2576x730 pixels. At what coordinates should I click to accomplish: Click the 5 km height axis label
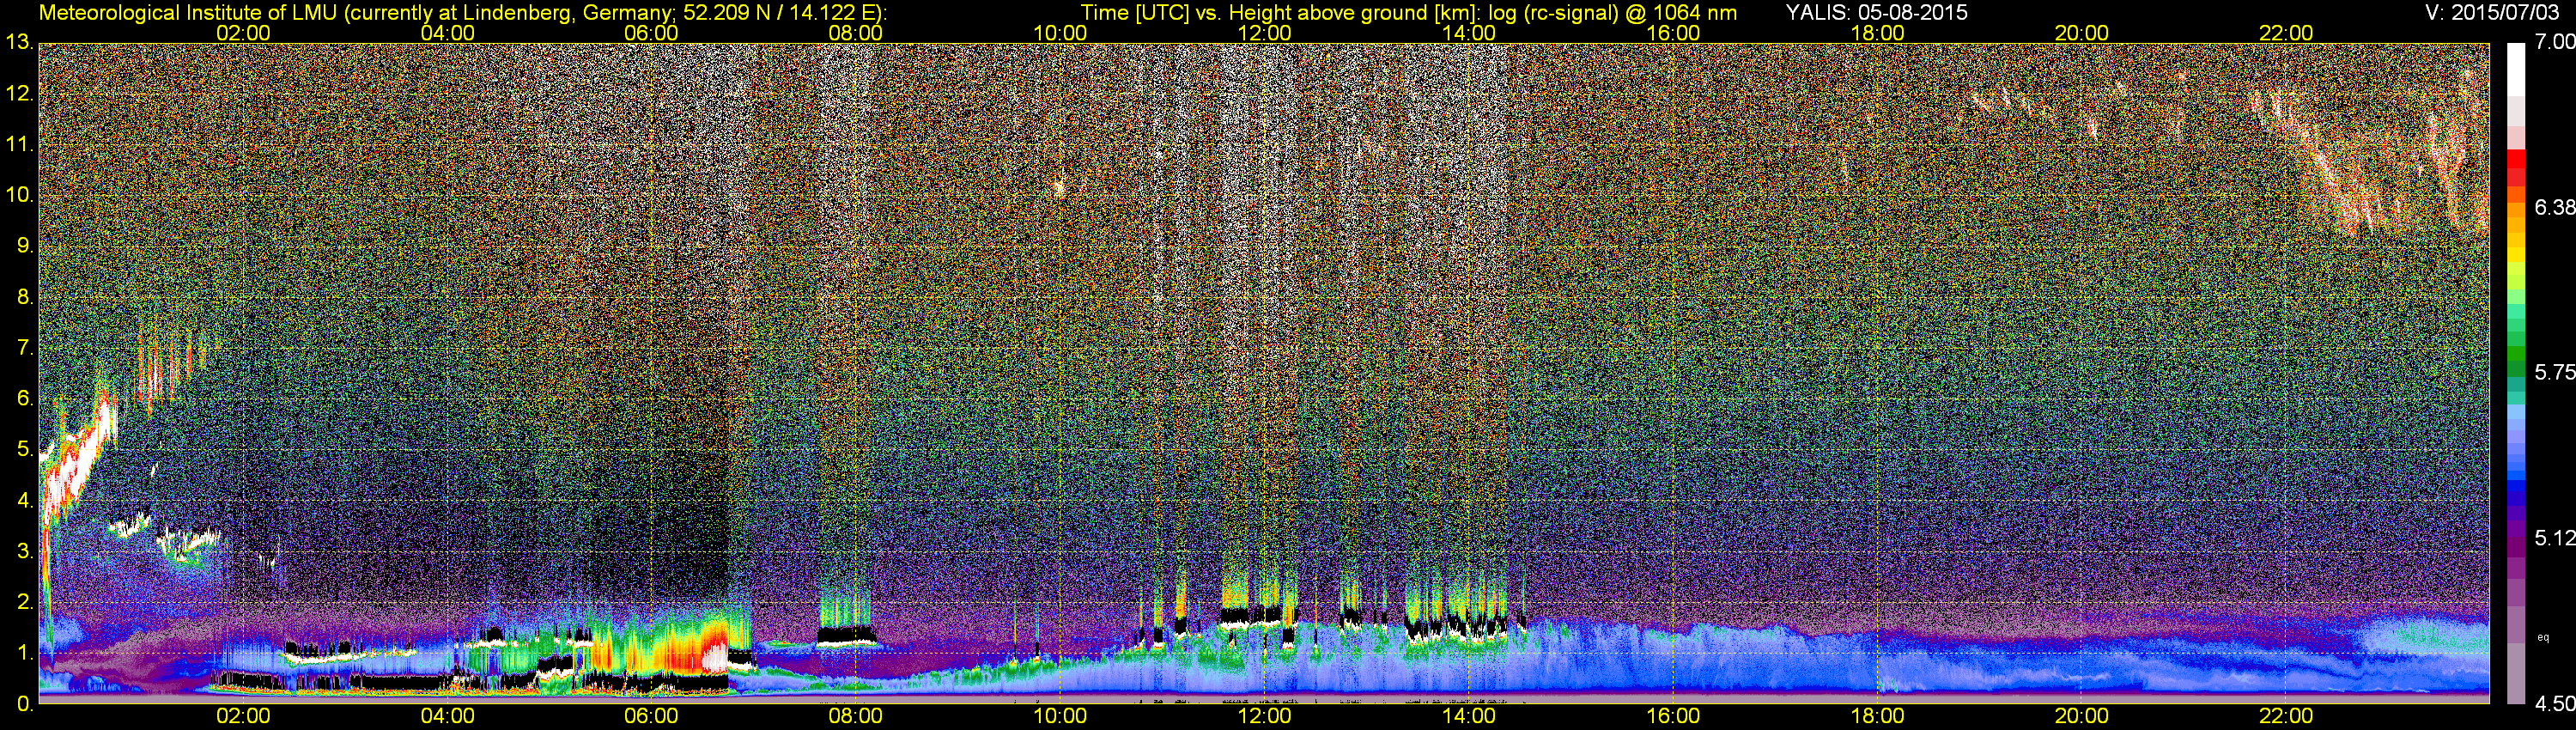pyautogui.click(x=24, y=450)
